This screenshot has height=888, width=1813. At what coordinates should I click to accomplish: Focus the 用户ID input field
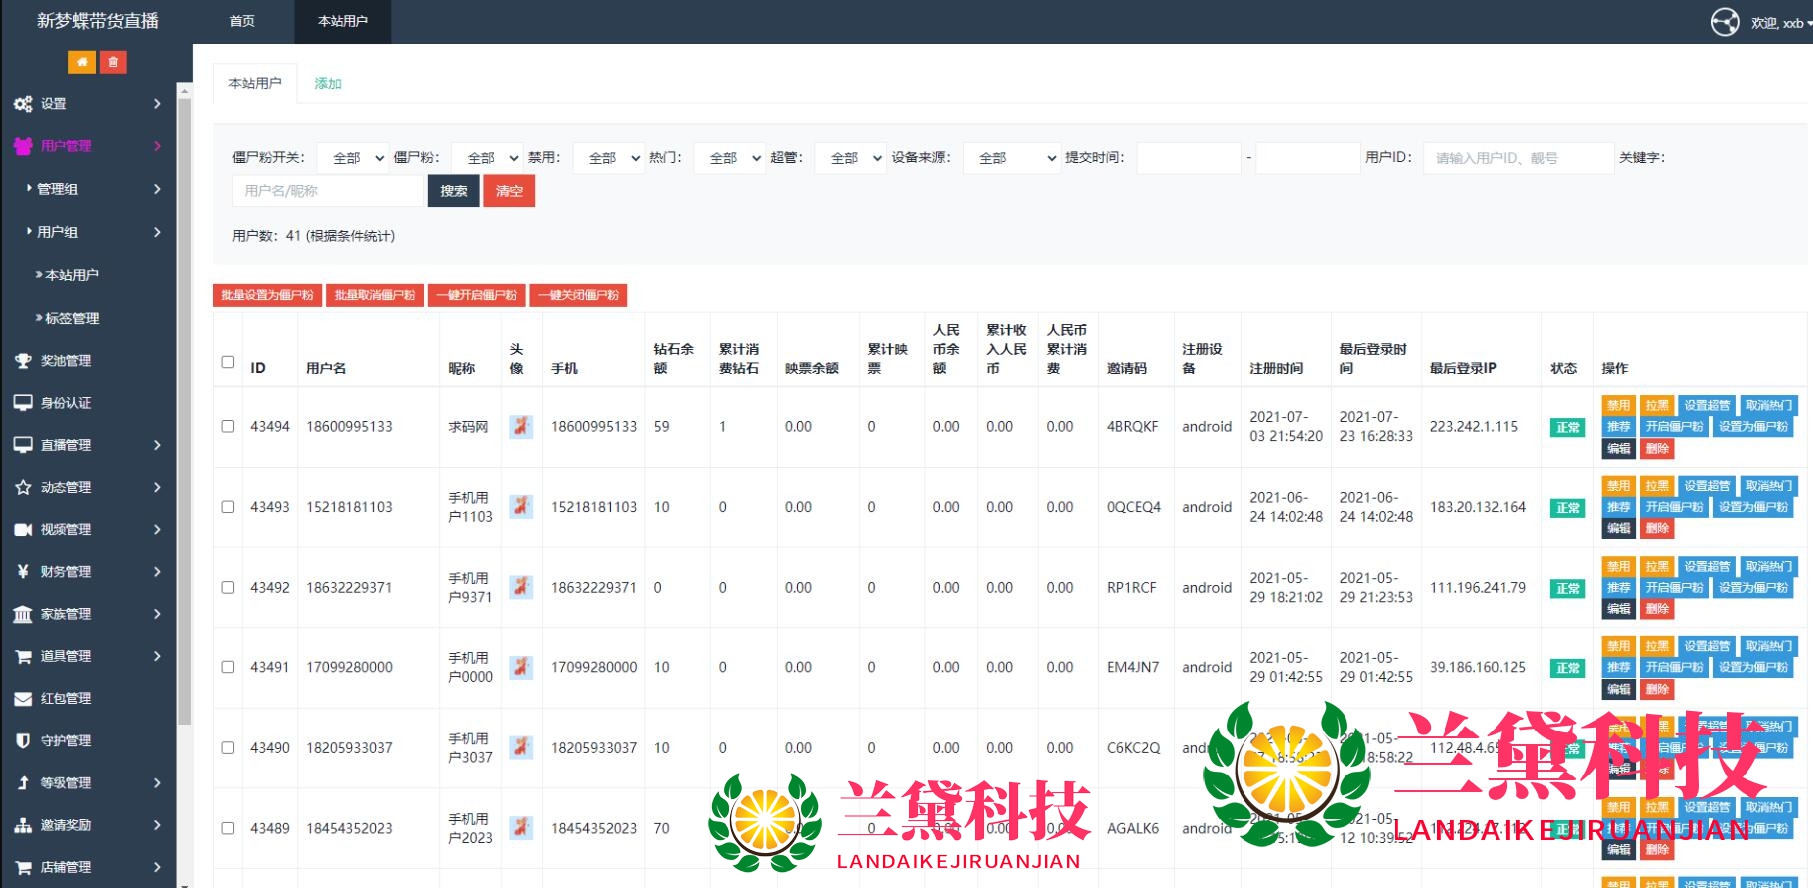(1517, 158)
